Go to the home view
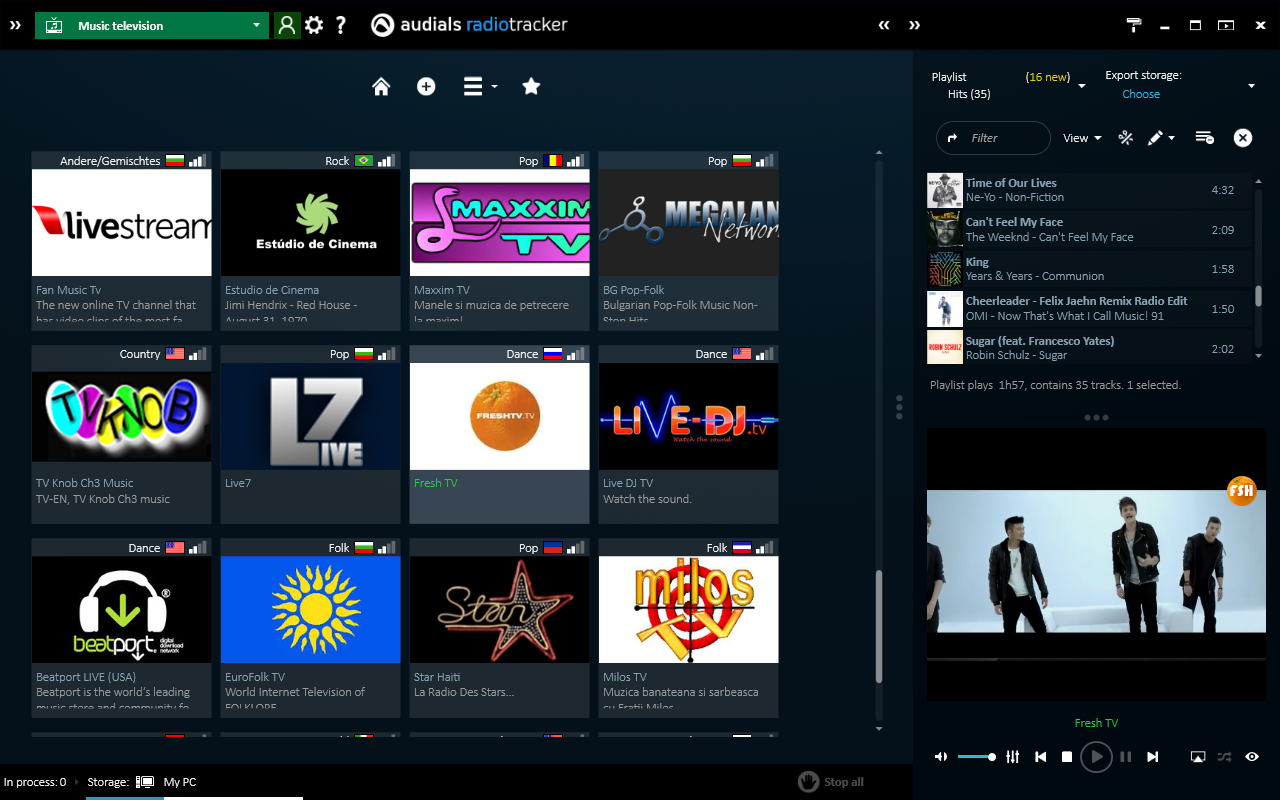Viewport: 1280px width, 800px height. [x=381, y=87]
